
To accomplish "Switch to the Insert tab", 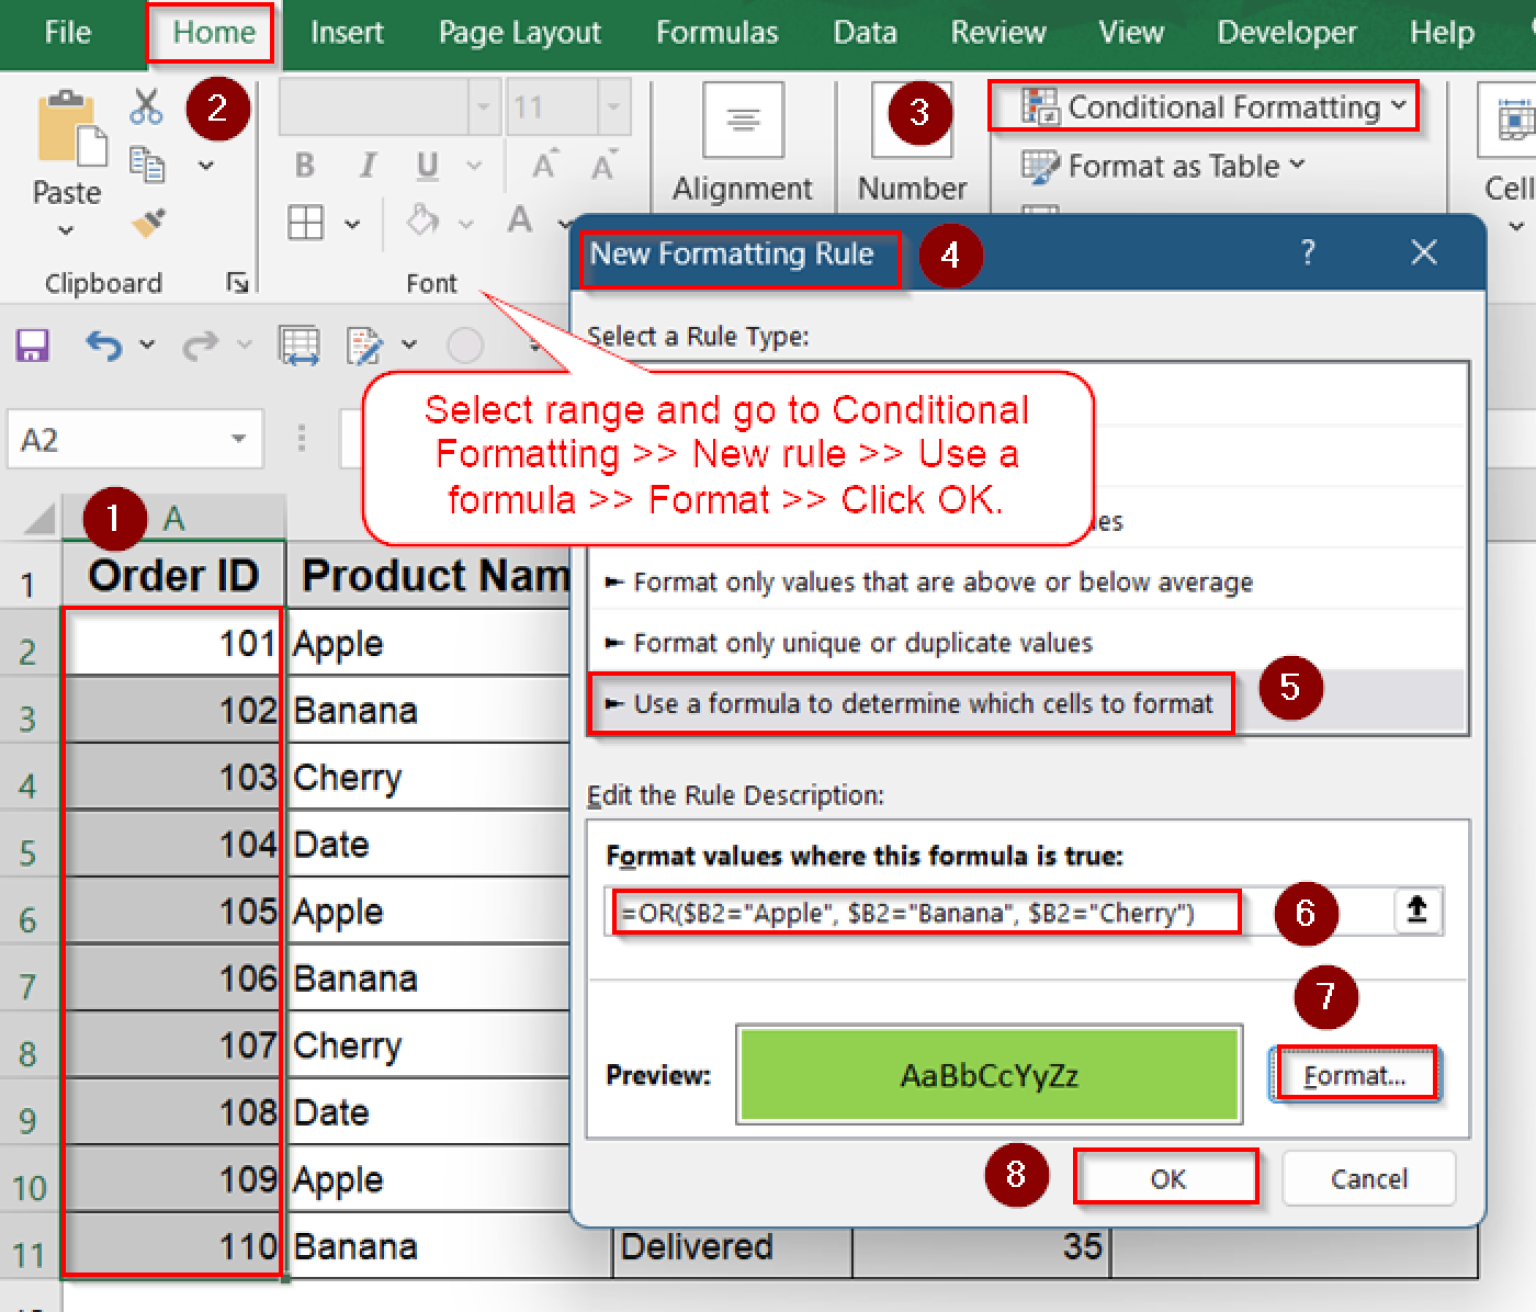I will click(x=346, y=33).
